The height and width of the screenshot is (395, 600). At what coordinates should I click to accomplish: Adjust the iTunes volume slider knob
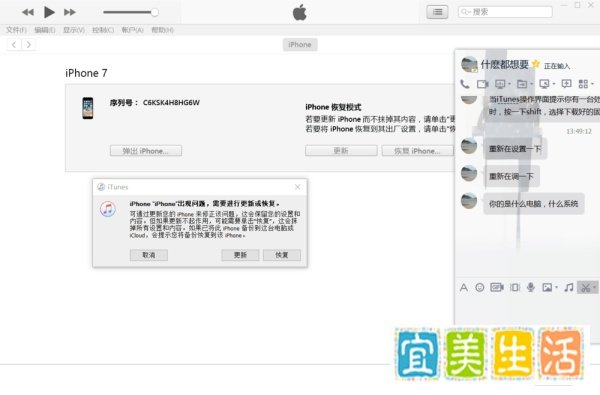click(x=154, y=12)
